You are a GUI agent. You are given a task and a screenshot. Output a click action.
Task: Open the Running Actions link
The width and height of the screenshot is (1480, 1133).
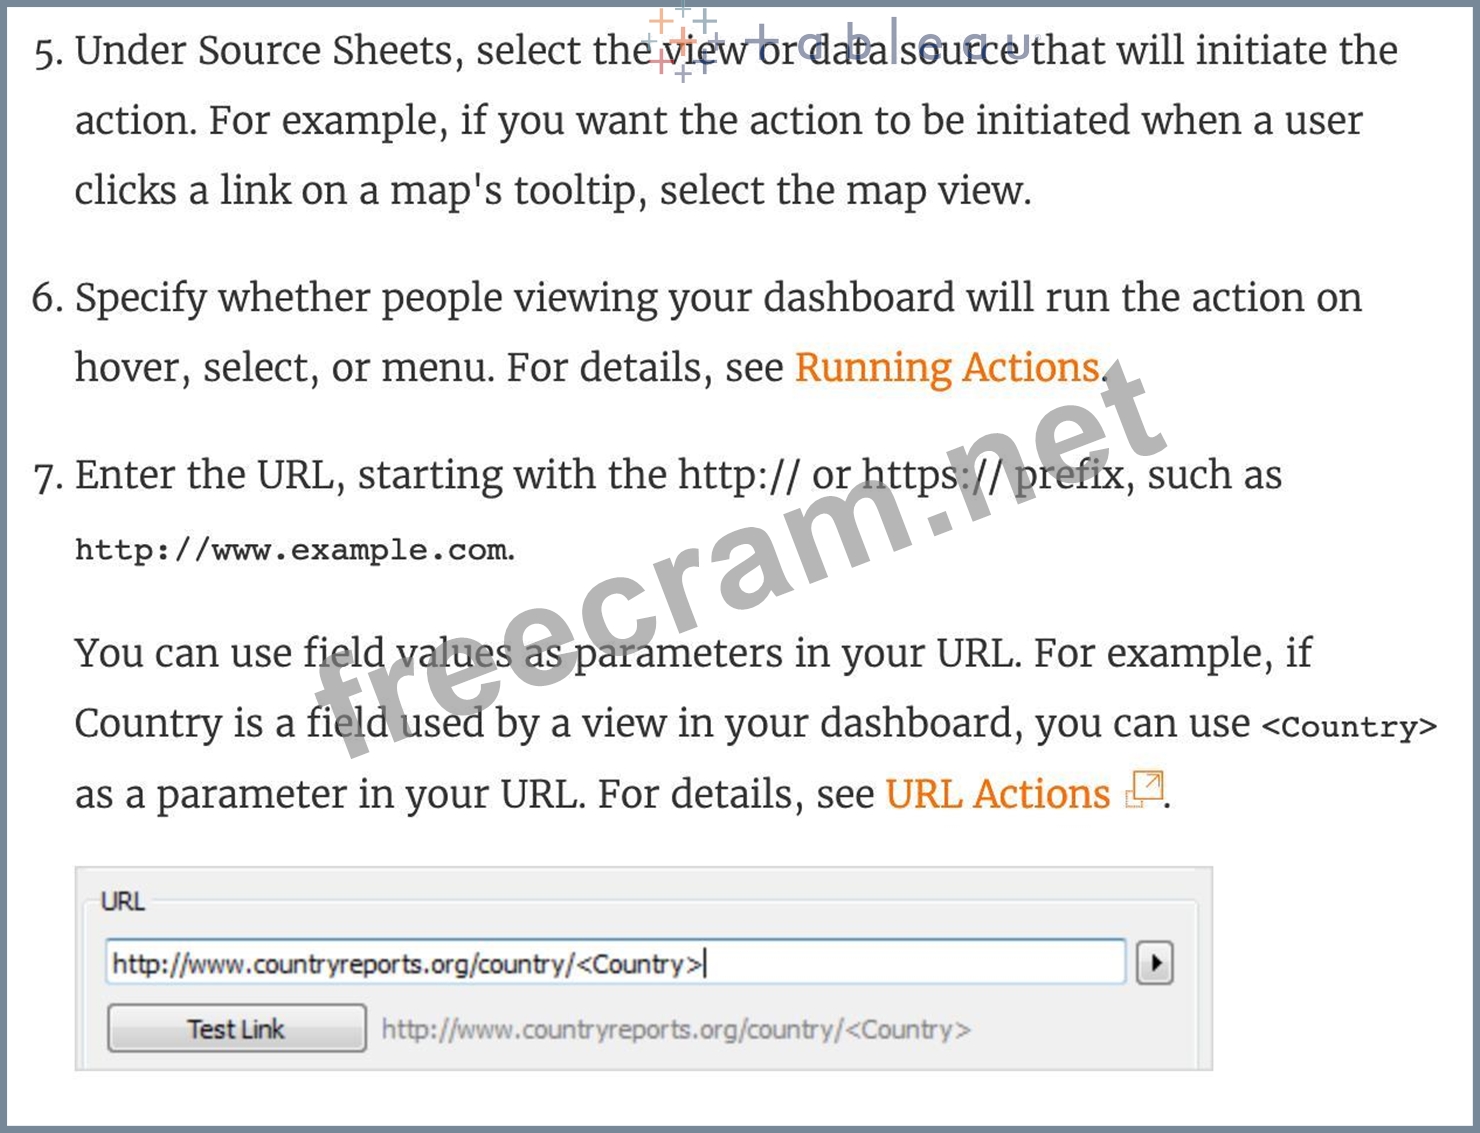point(947,368)
